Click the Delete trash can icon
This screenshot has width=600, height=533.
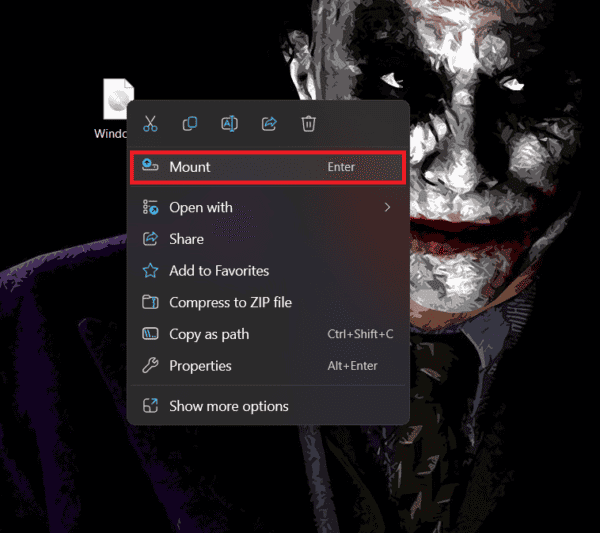[309, 124]
